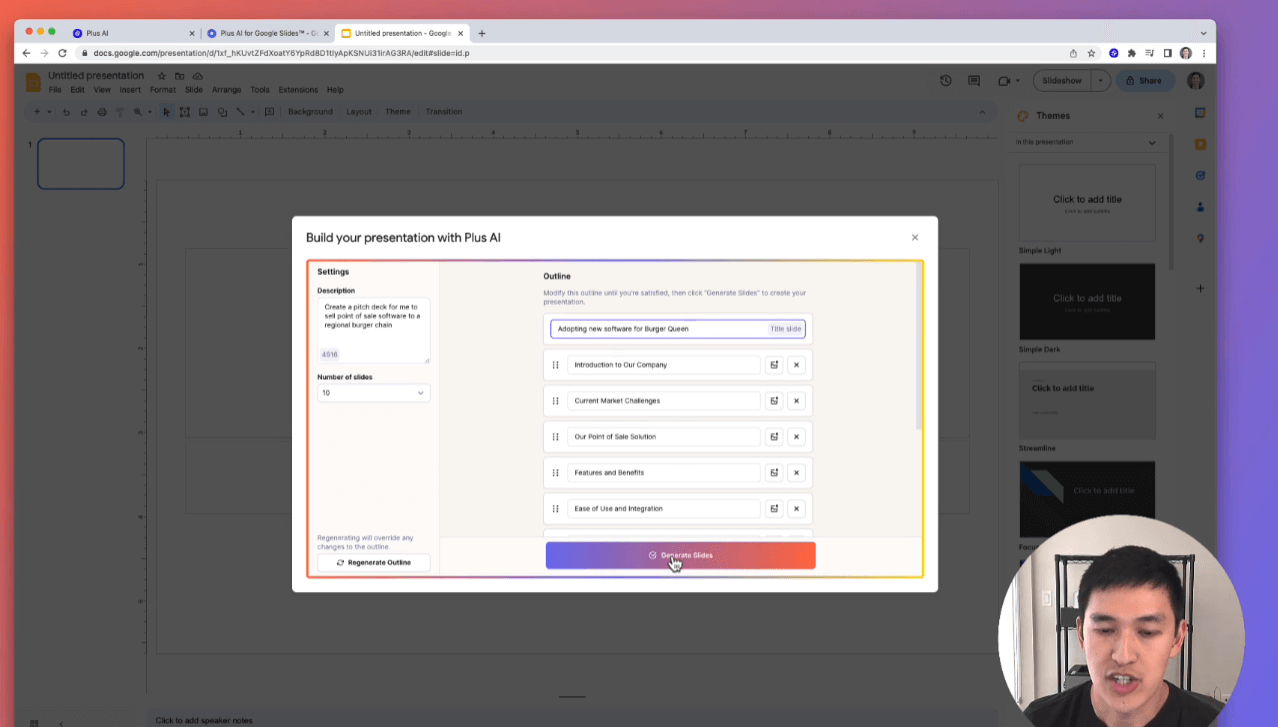Click the Move to folder icon
This screenshot has width=1278, height=727.
coord(180,76)
